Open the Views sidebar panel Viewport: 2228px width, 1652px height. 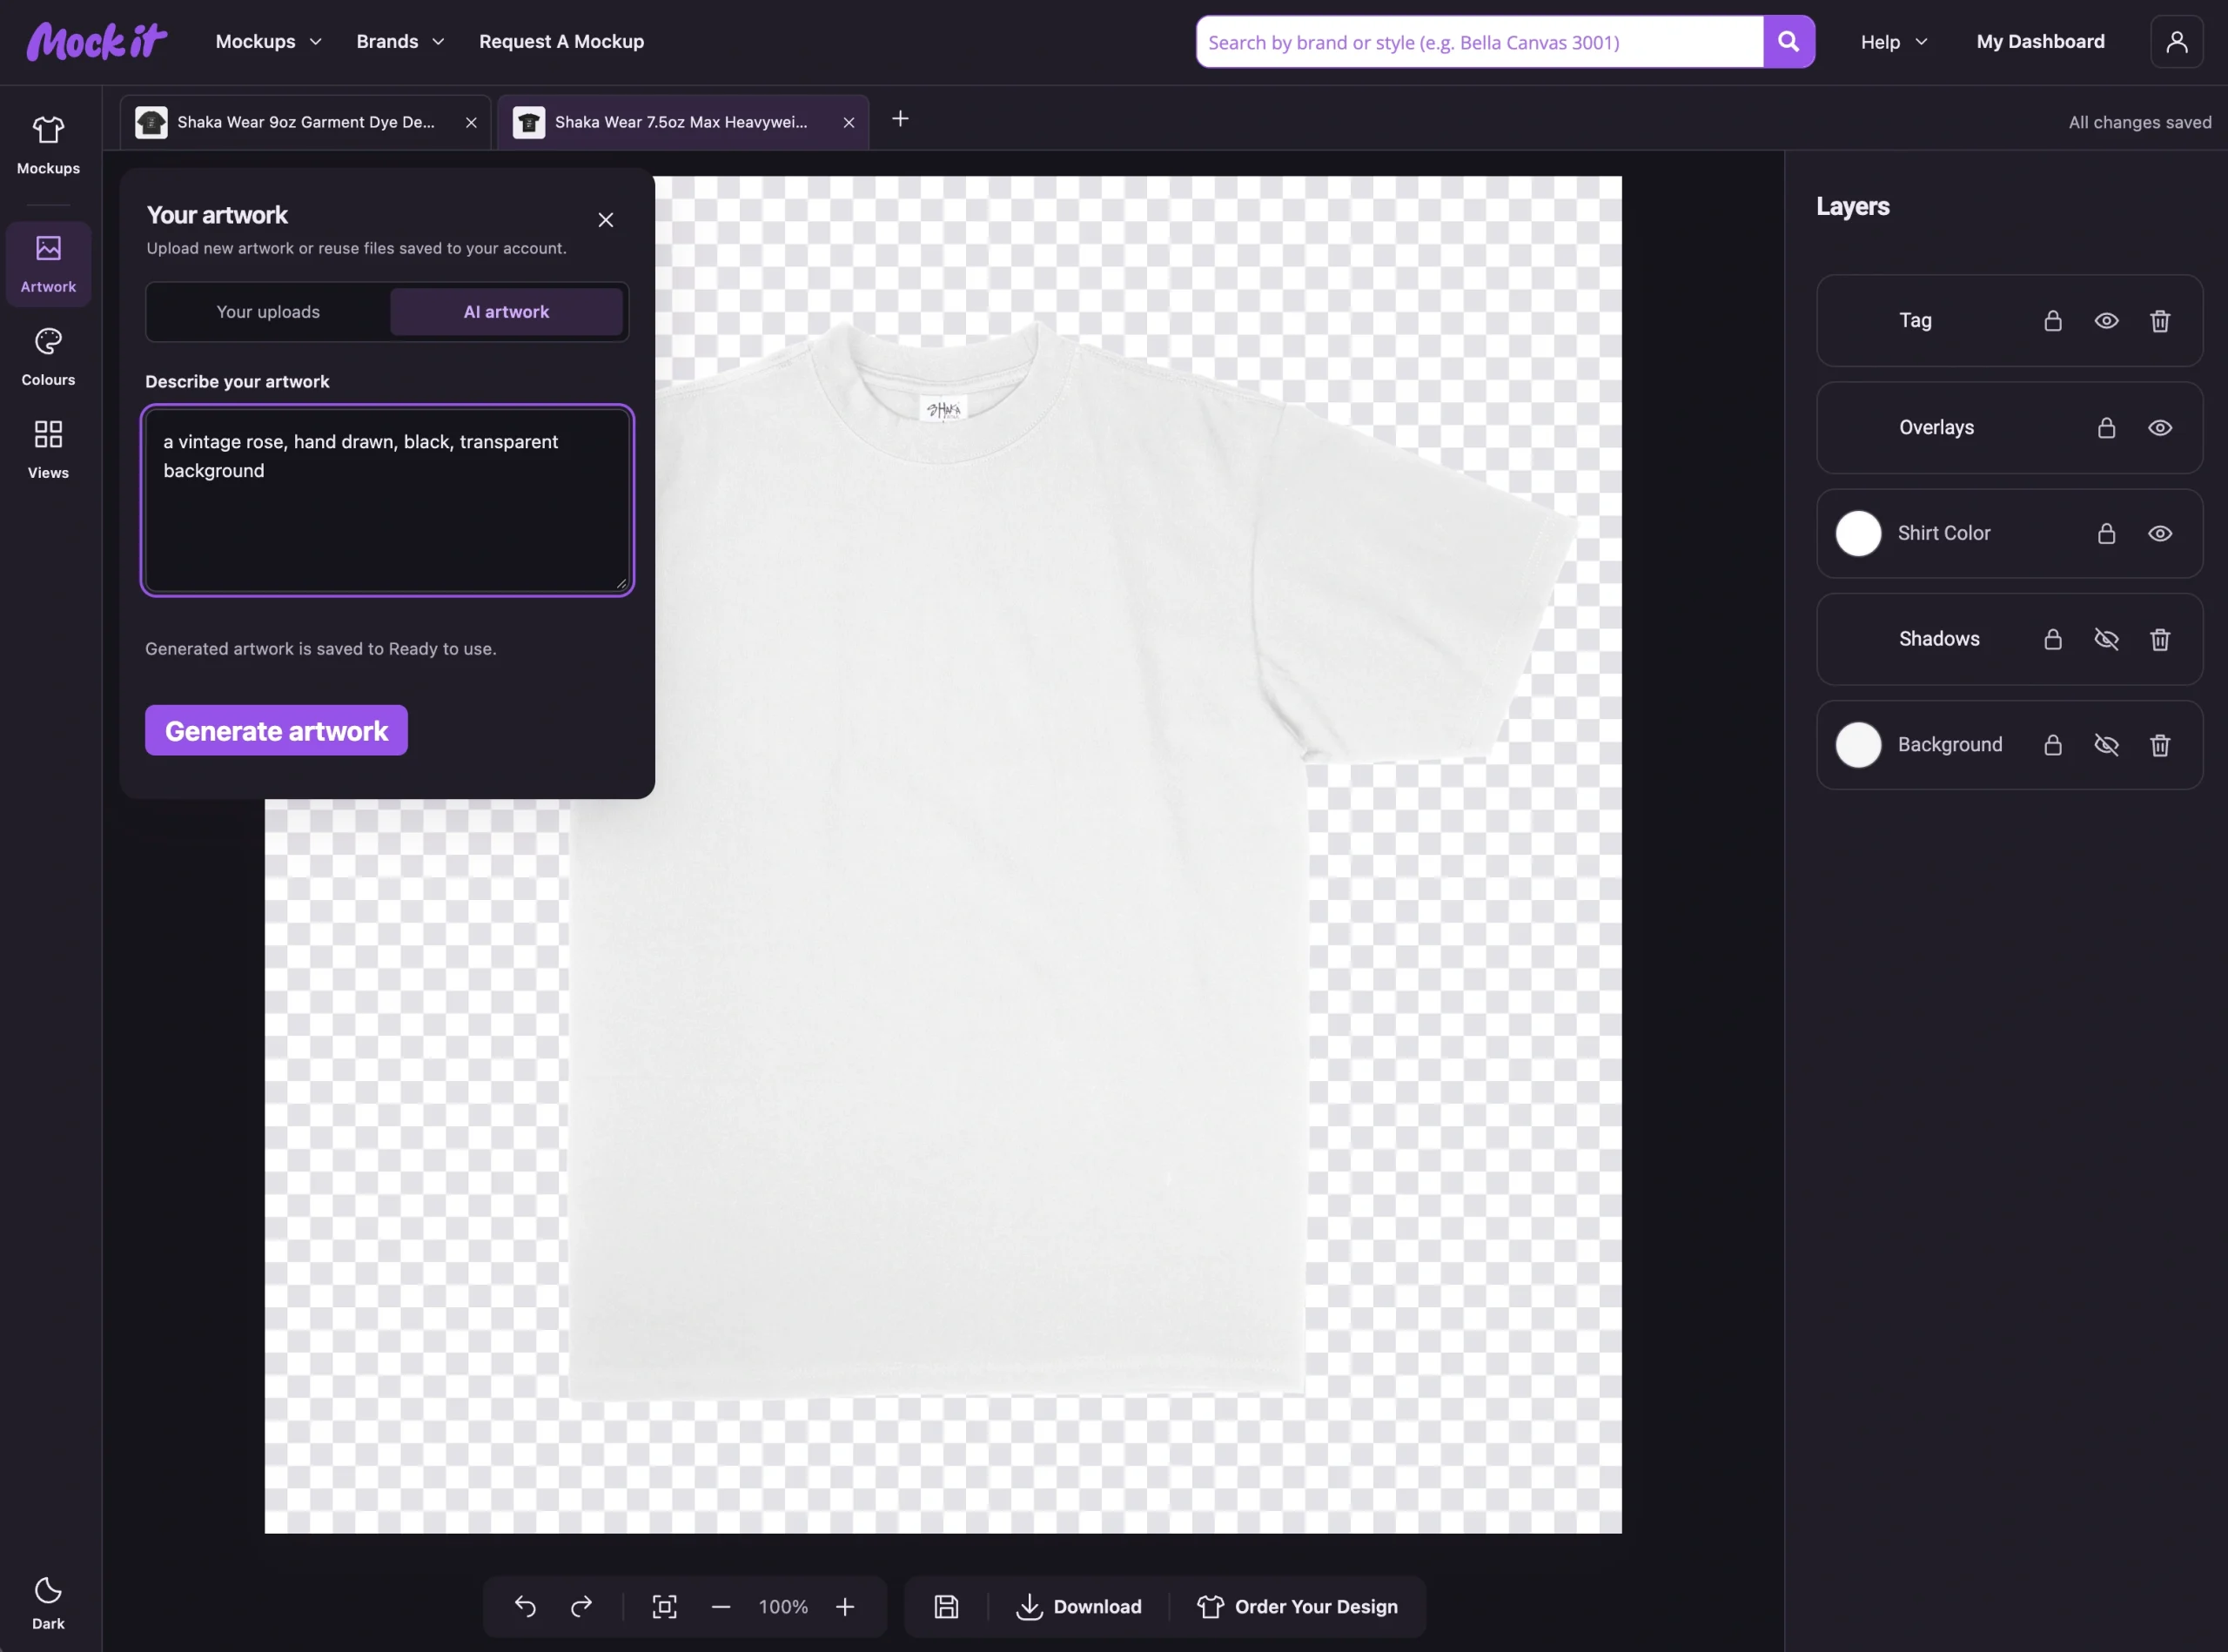click(x=48, y=450)
